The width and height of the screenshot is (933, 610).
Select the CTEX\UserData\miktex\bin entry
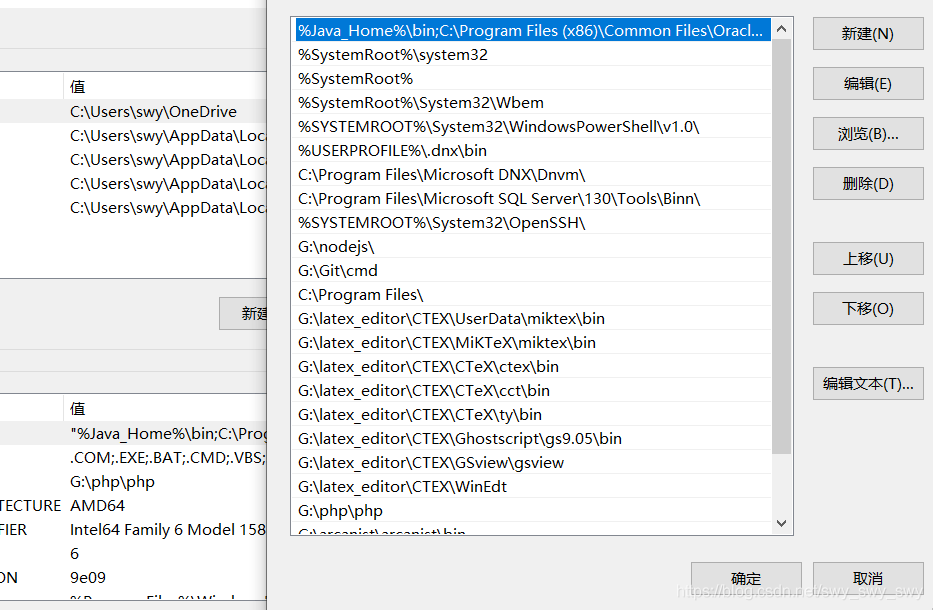pyautogui.click(x=533, y=318)
